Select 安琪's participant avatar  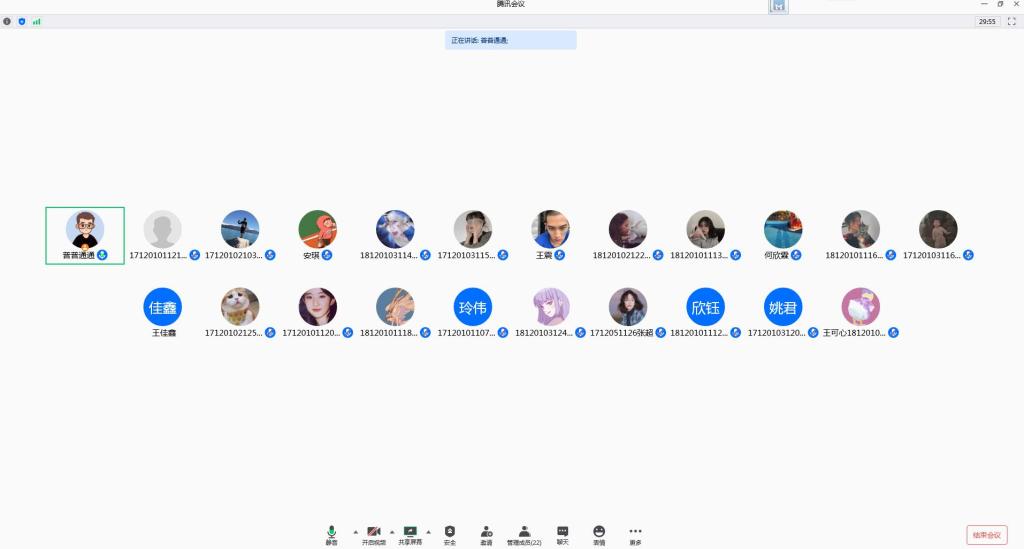pos(317,230)
